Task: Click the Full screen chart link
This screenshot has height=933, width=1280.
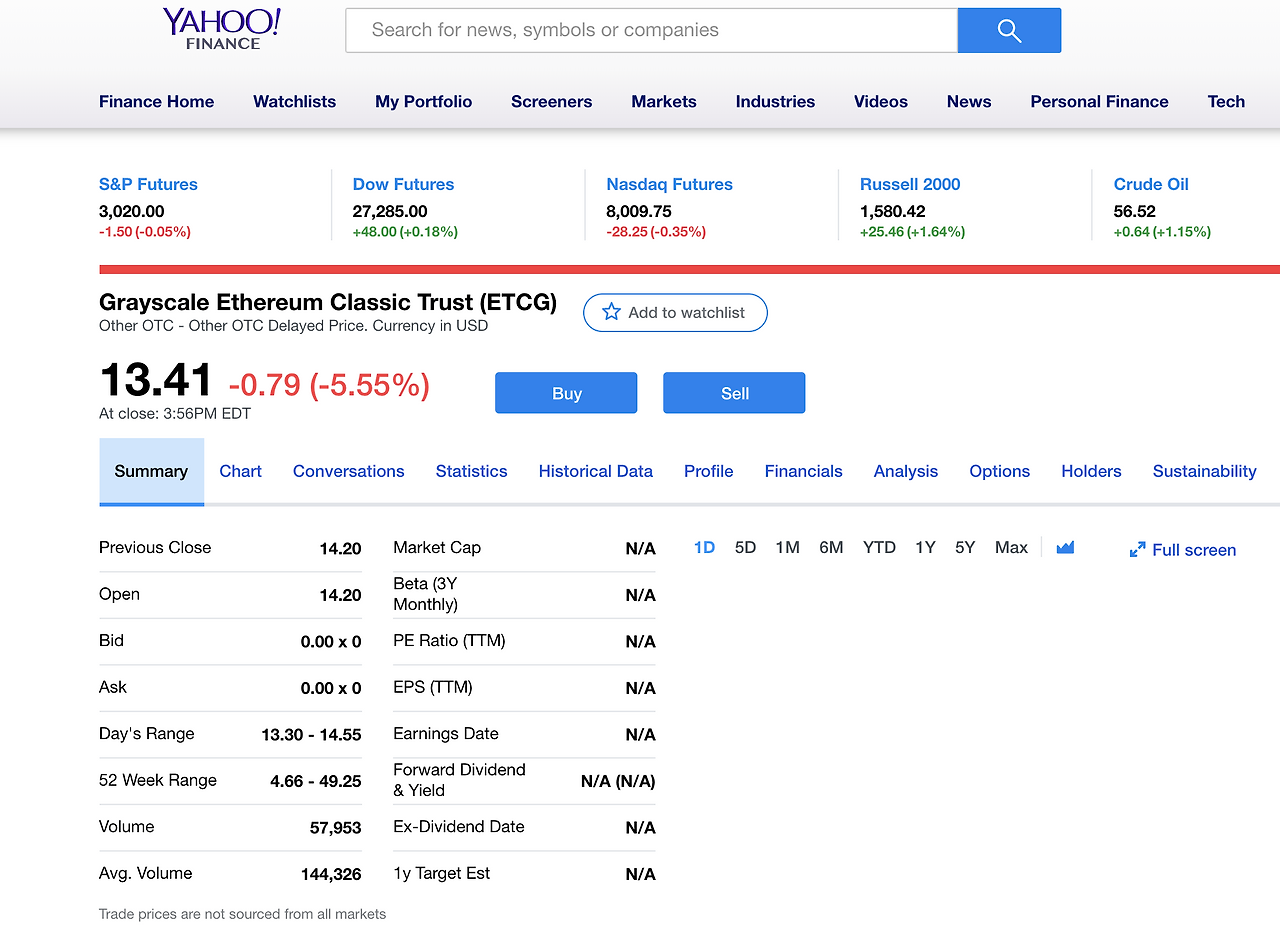Action: click(1183, 550)
